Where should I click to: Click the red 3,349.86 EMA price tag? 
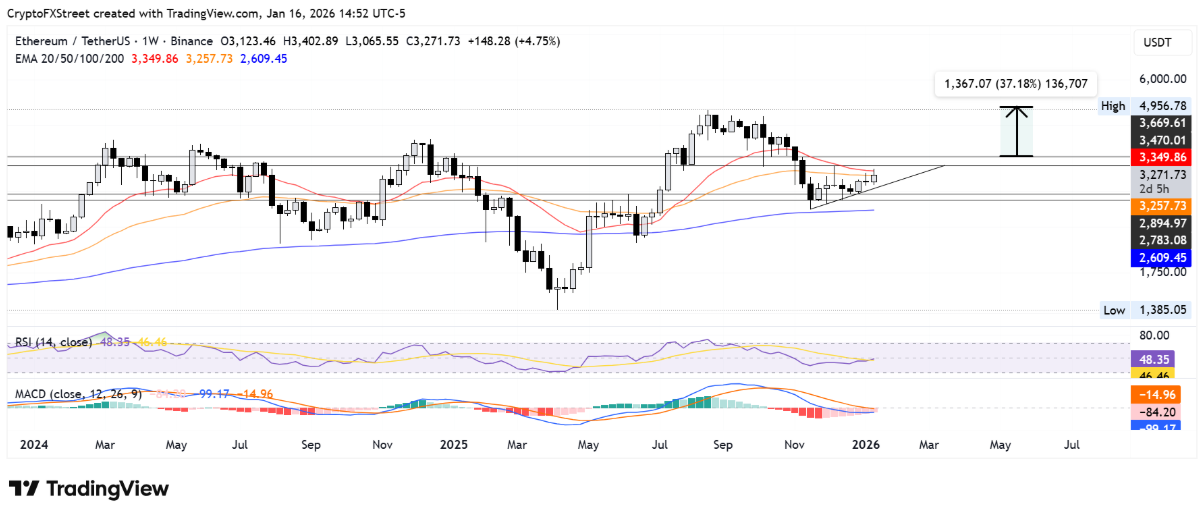[1160, 157]
